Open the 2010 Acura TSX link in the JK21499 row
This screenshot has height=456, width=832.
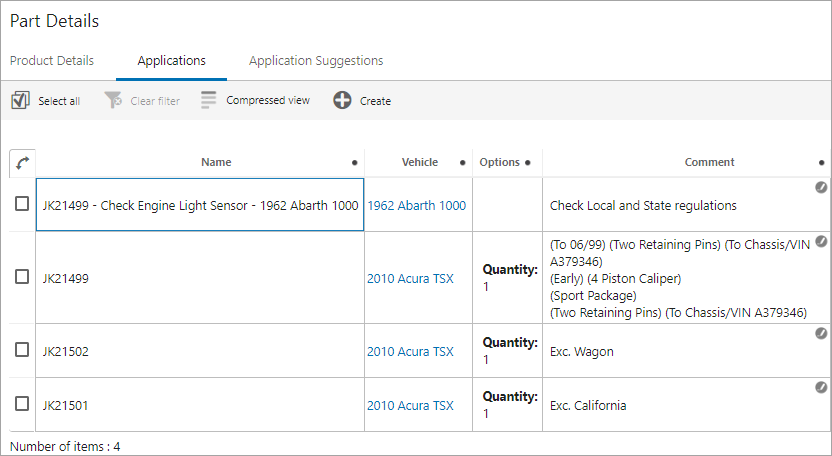pyautogui.click(x=410, y=279)
